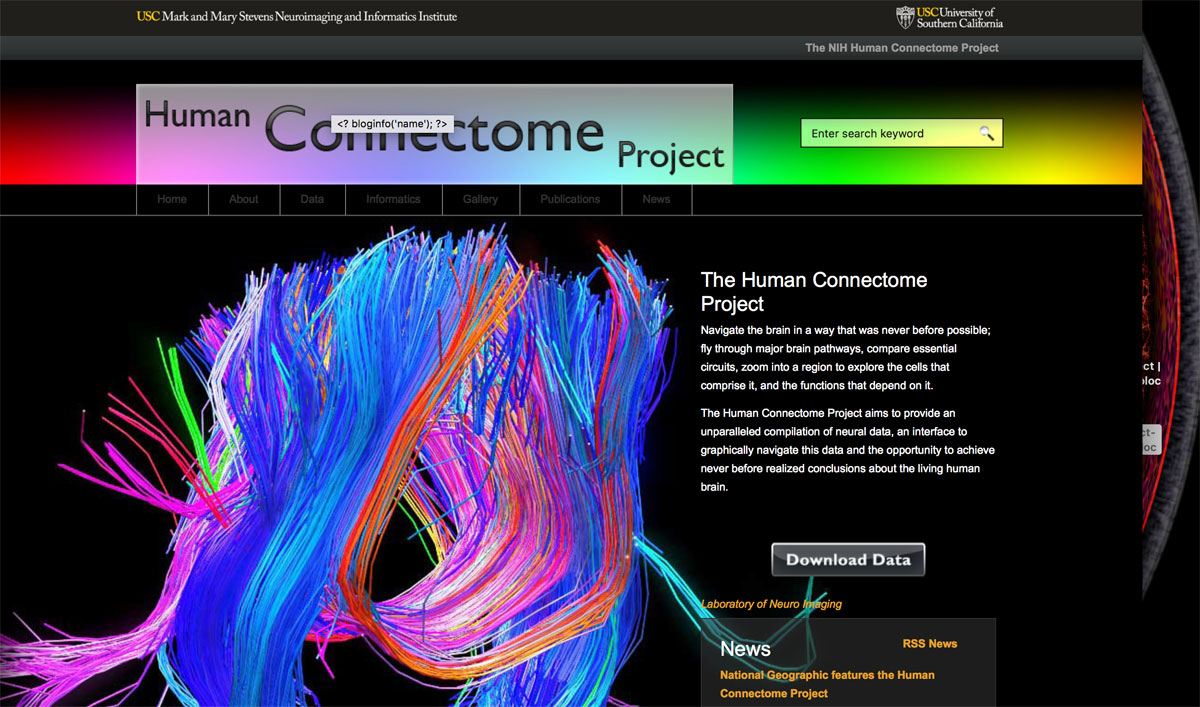The image size is (1200, 707).
Task: Click the Download Data button
Action: click(848, 560)
